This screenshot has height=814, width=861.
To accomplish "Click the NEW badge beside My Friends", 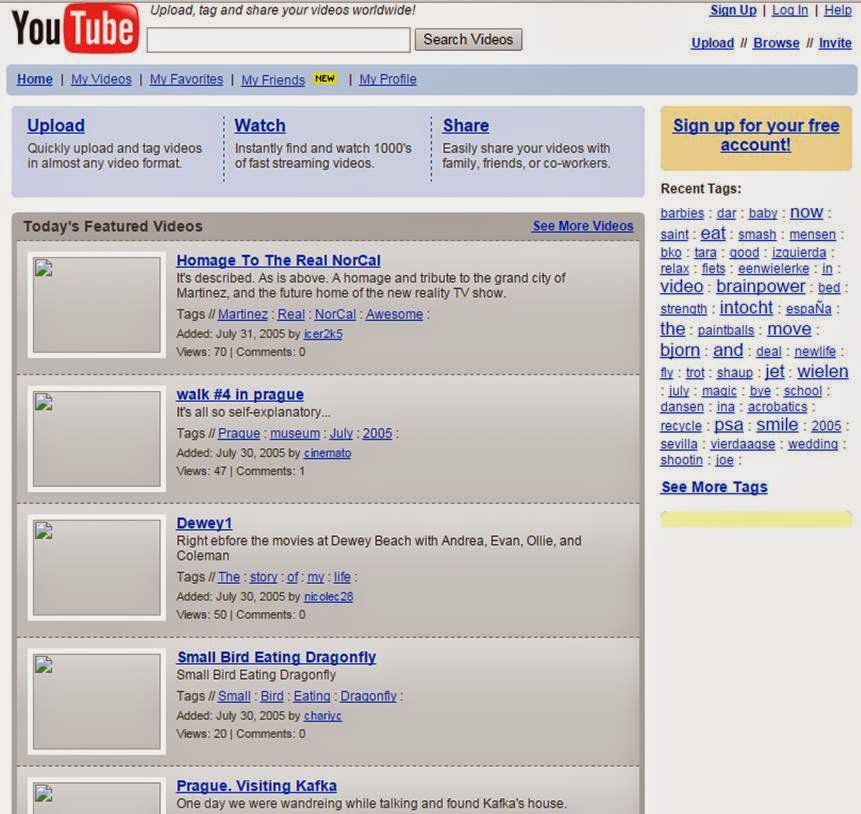I will click(x=324, y=76).
